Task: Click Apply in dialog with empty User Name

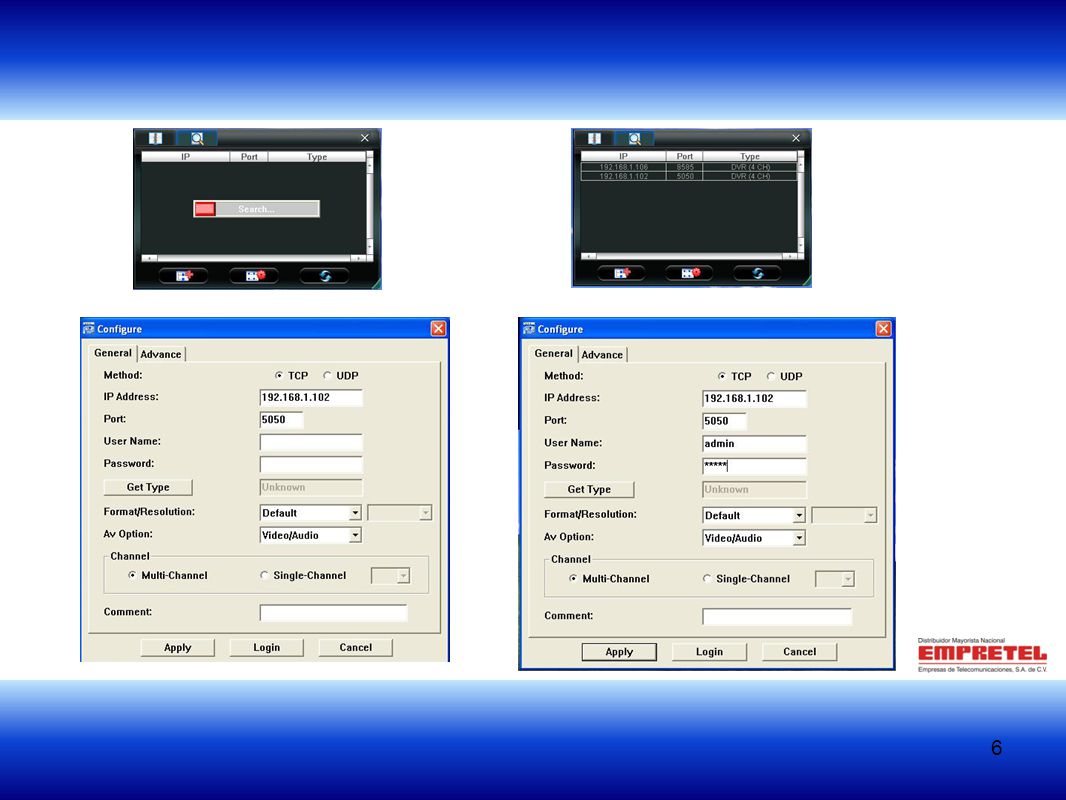Action: pos(177,648)
